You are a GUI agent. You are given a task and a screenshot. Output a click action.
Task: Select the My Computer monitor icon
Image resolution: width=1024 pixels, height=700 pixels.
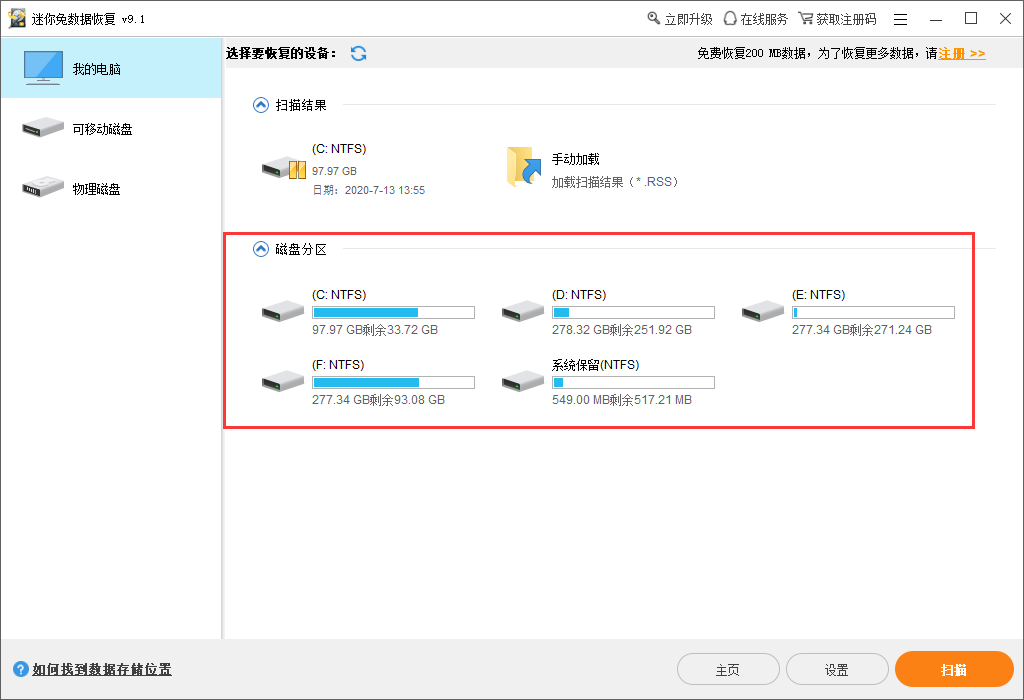43,68
